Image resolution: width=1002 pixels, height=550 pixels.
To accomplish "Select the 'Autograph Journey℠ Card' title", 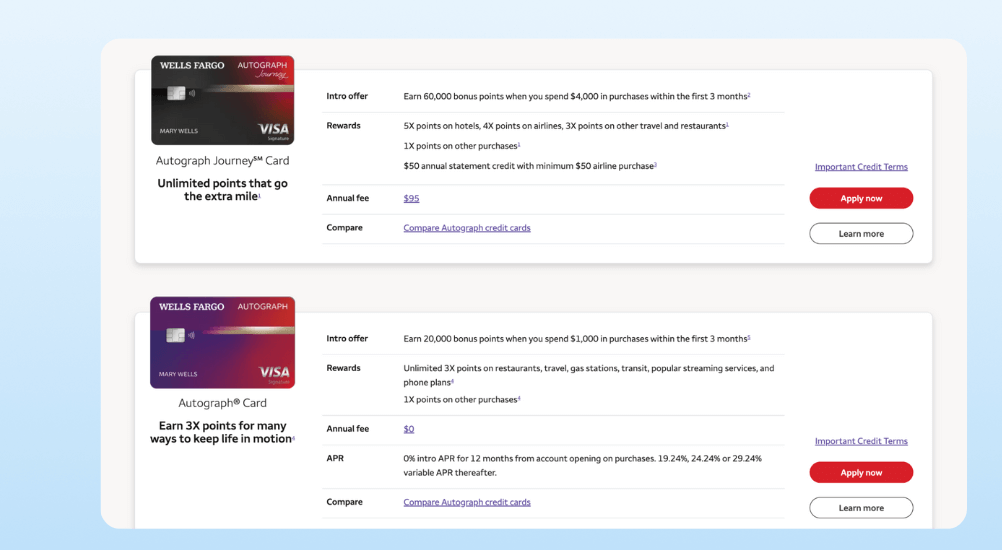I will (x=222, y=161).
